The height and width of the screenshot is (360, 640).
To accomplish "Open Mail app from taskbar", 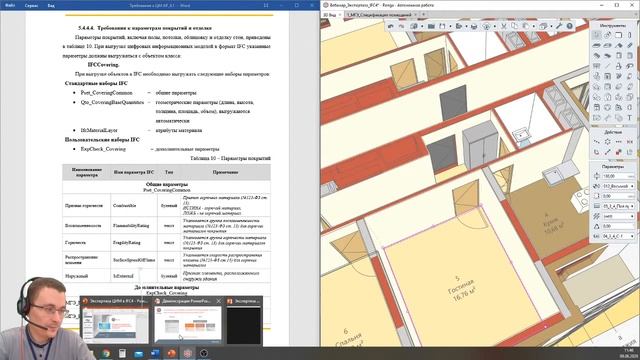I will pyautogui.click(x=138, y=353).
